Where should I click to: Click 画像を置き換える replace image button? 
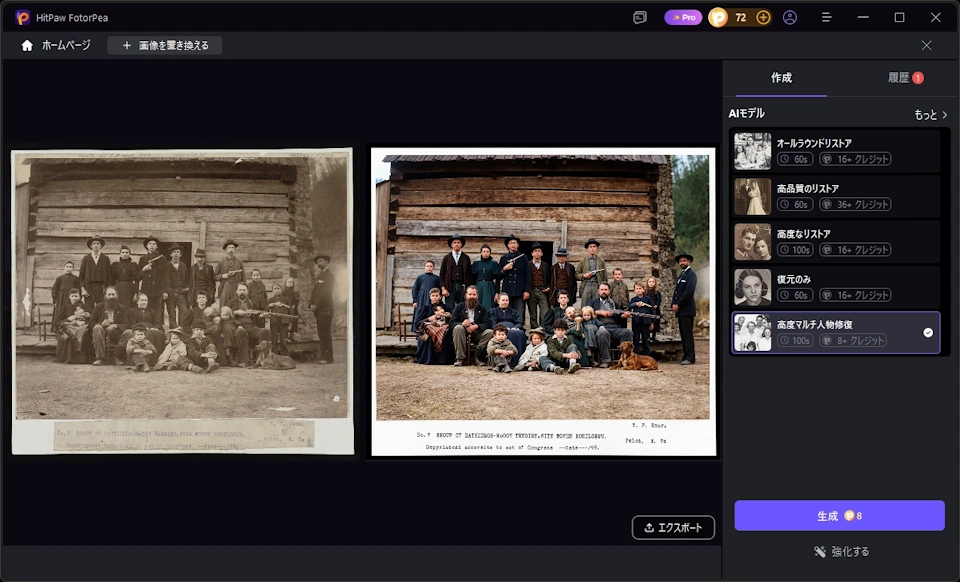click(165, 45)
